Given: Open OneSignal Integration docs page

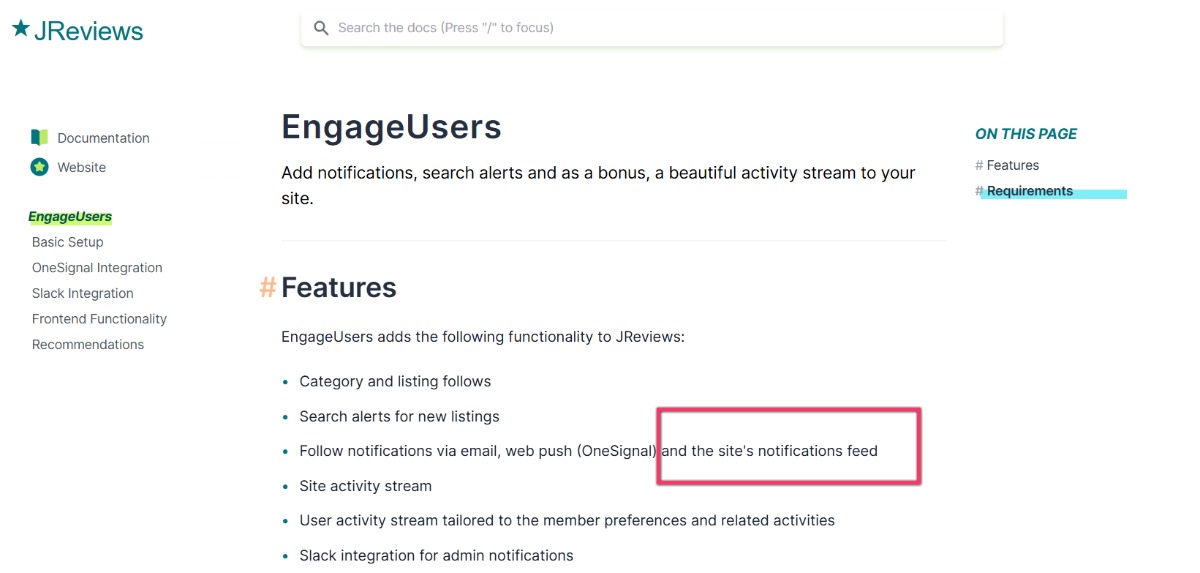Looking at the screenshot, I should pyautogui.click(x=97, y=268).
